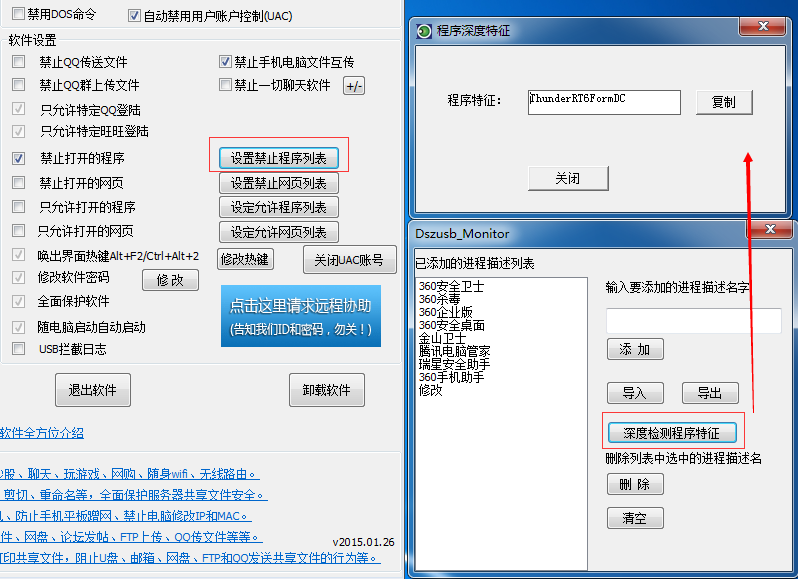Enable 禁止一切聊天软件 checkbox
Viewport: 798px width, 579px height.
(x=225, y=85)
